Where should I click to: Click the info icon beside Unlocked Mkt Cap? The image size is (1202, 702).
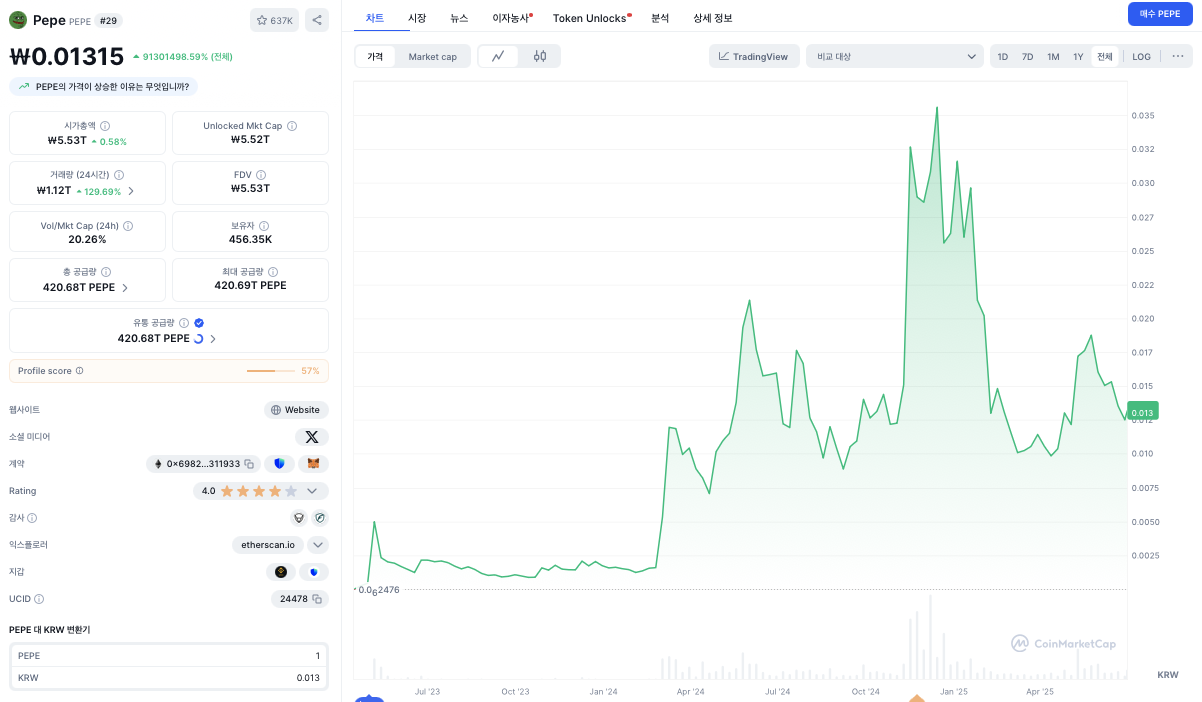pyautogui.click(x=292, y=126)
